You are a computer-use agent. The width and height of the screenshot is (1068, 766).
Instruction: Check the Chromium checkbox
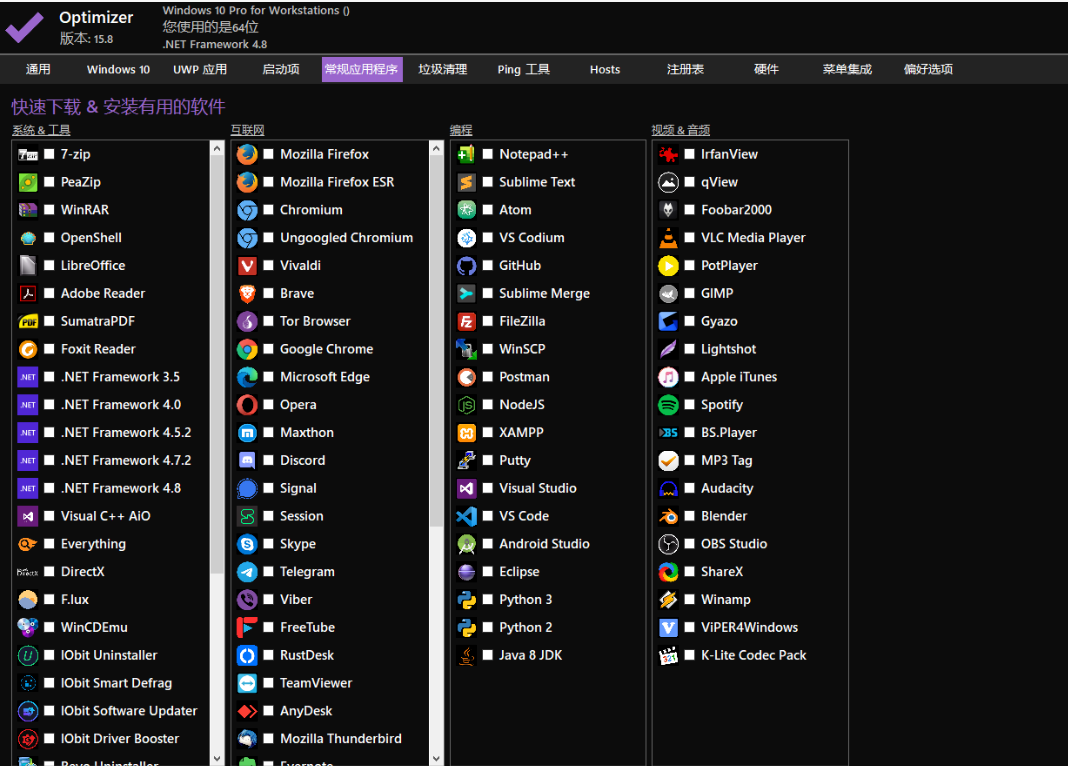pos(268,210)
